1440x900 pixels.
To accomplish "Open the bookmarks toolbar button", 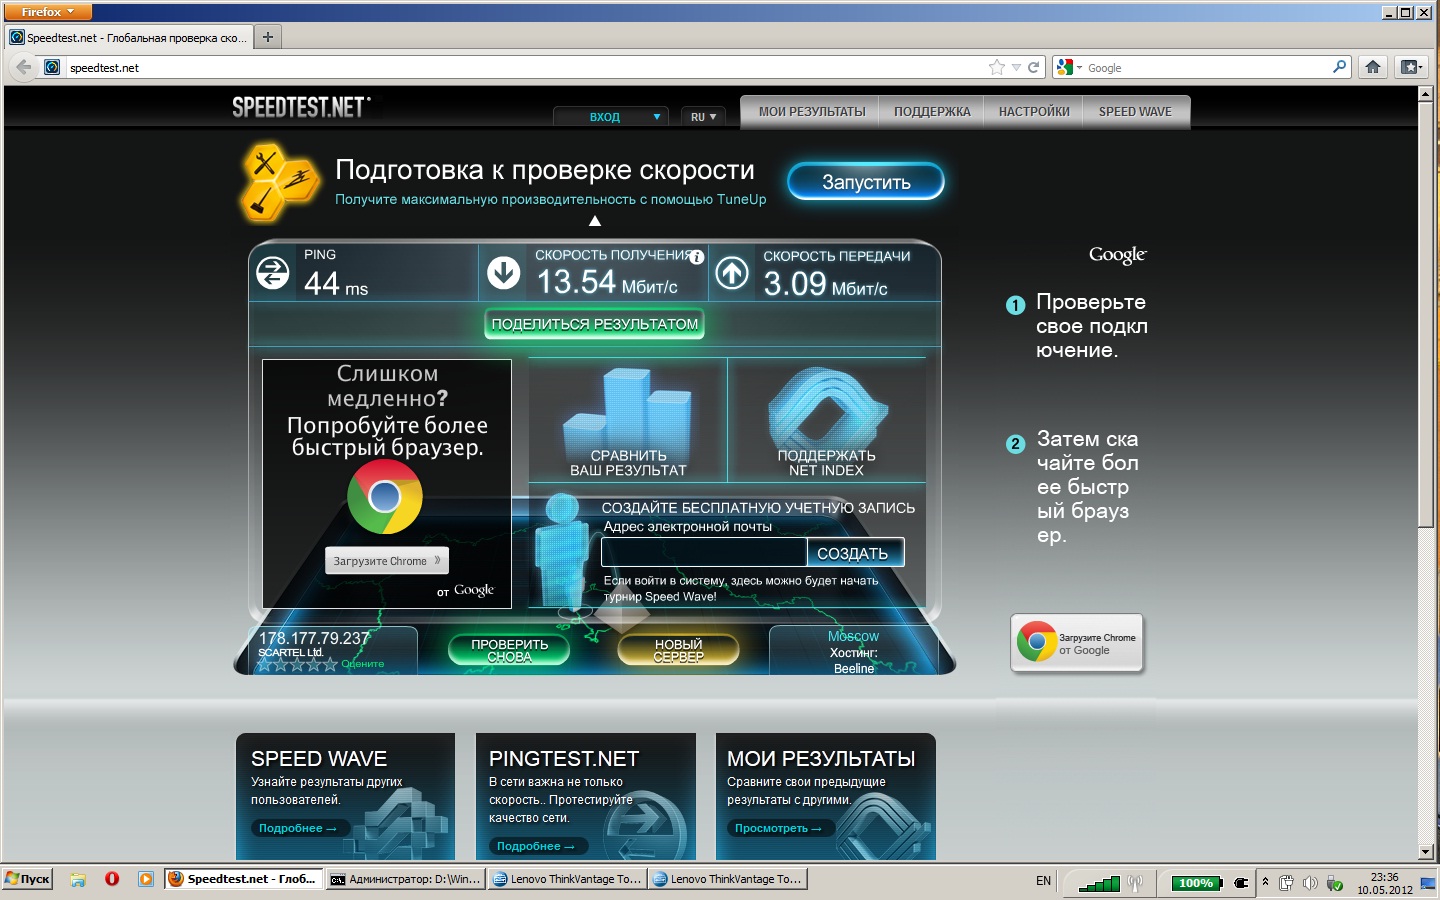I will (1410, 67).
